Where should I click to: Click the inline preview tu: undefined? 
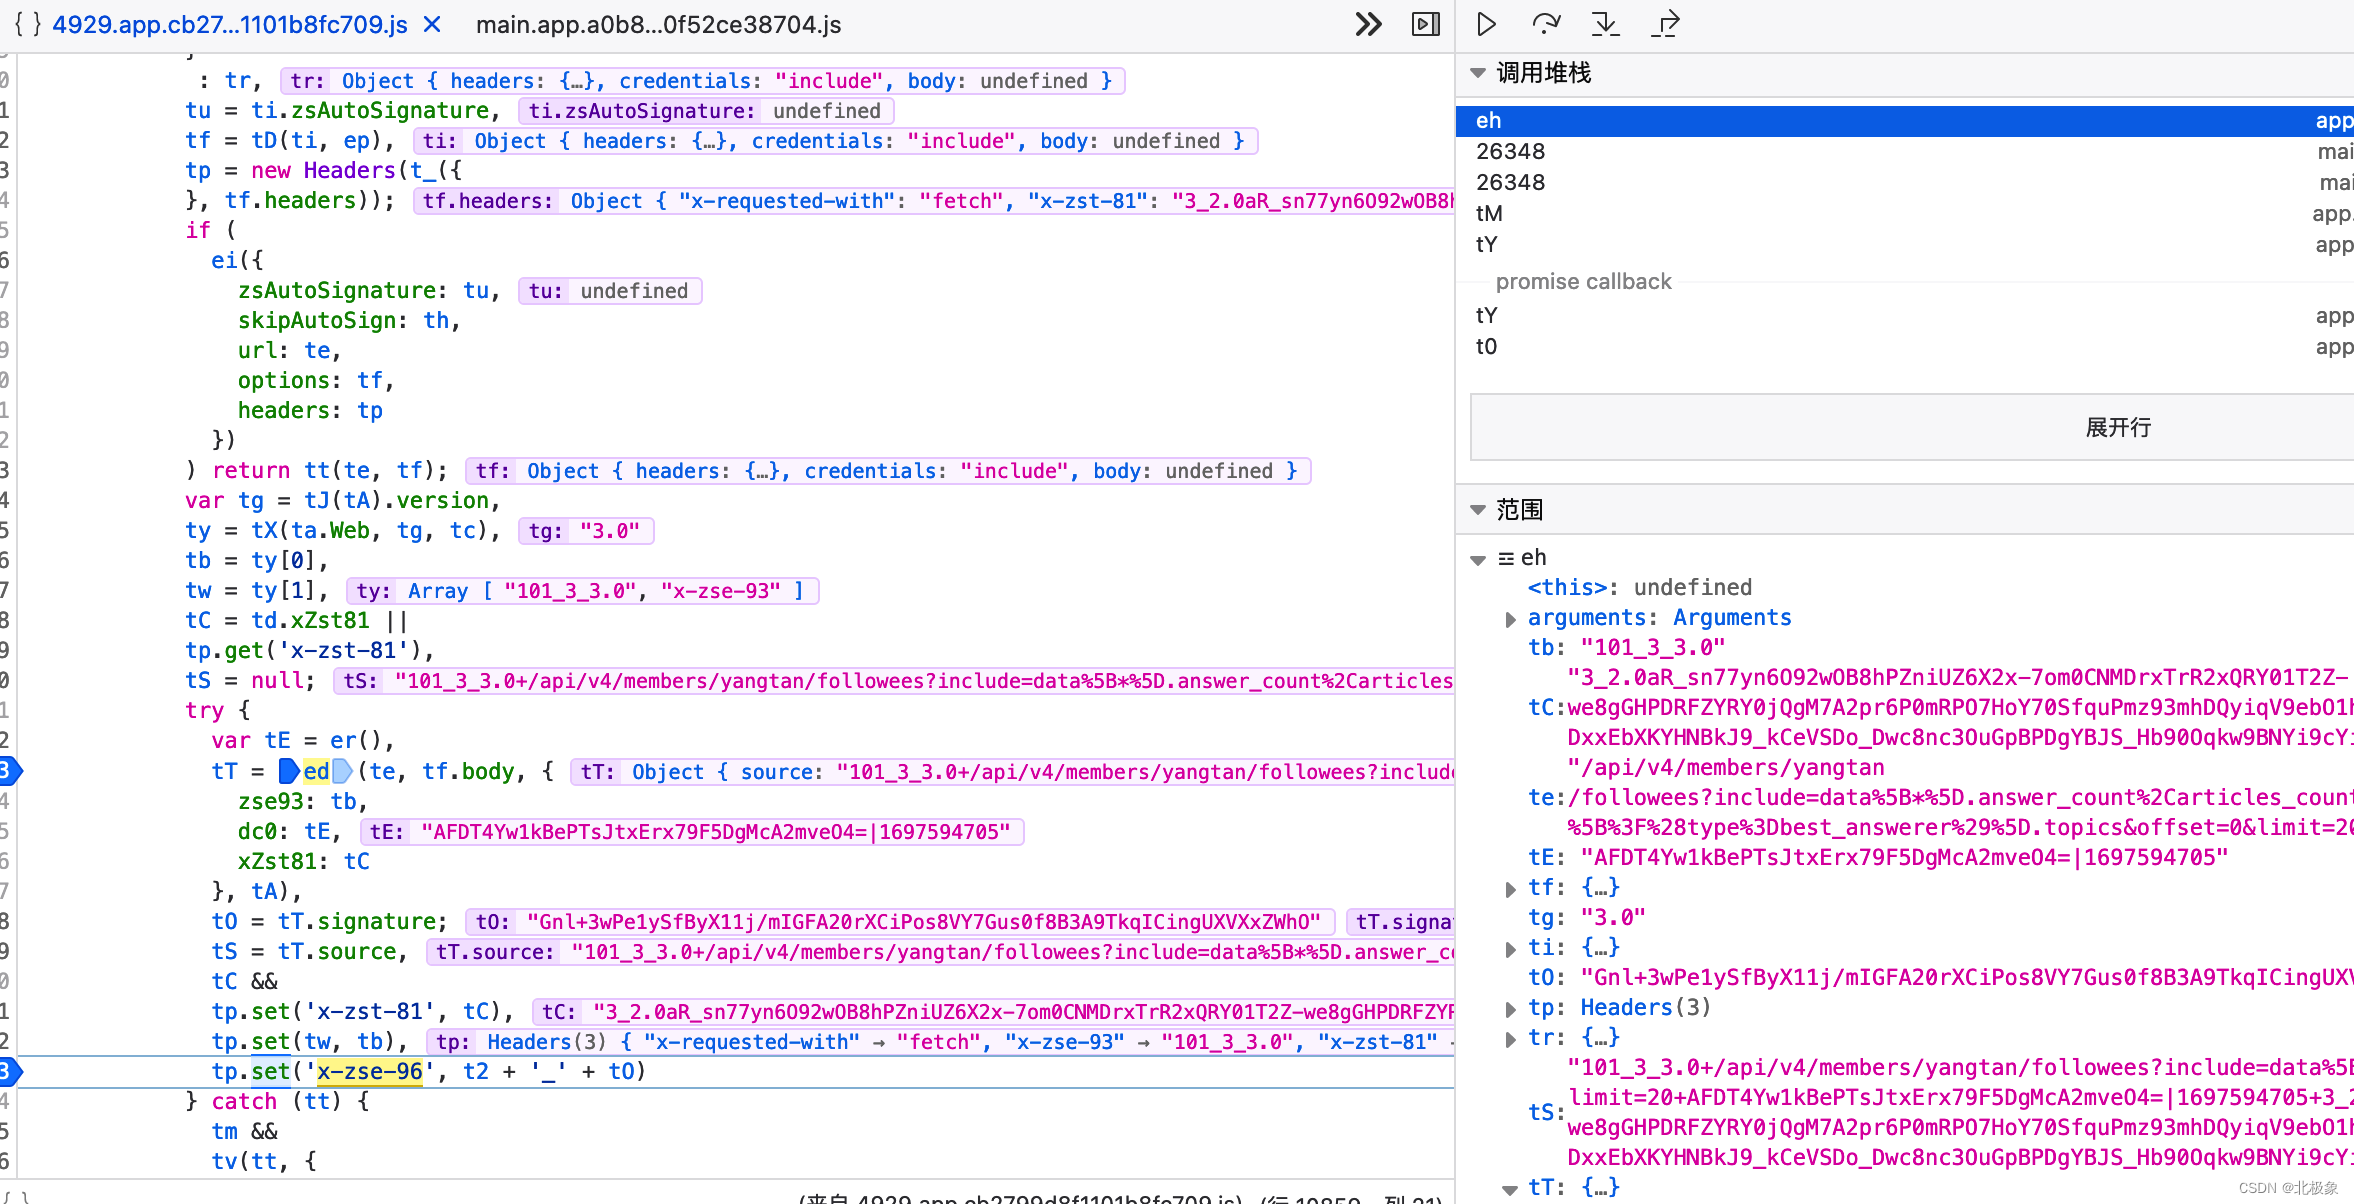(610, 291)
